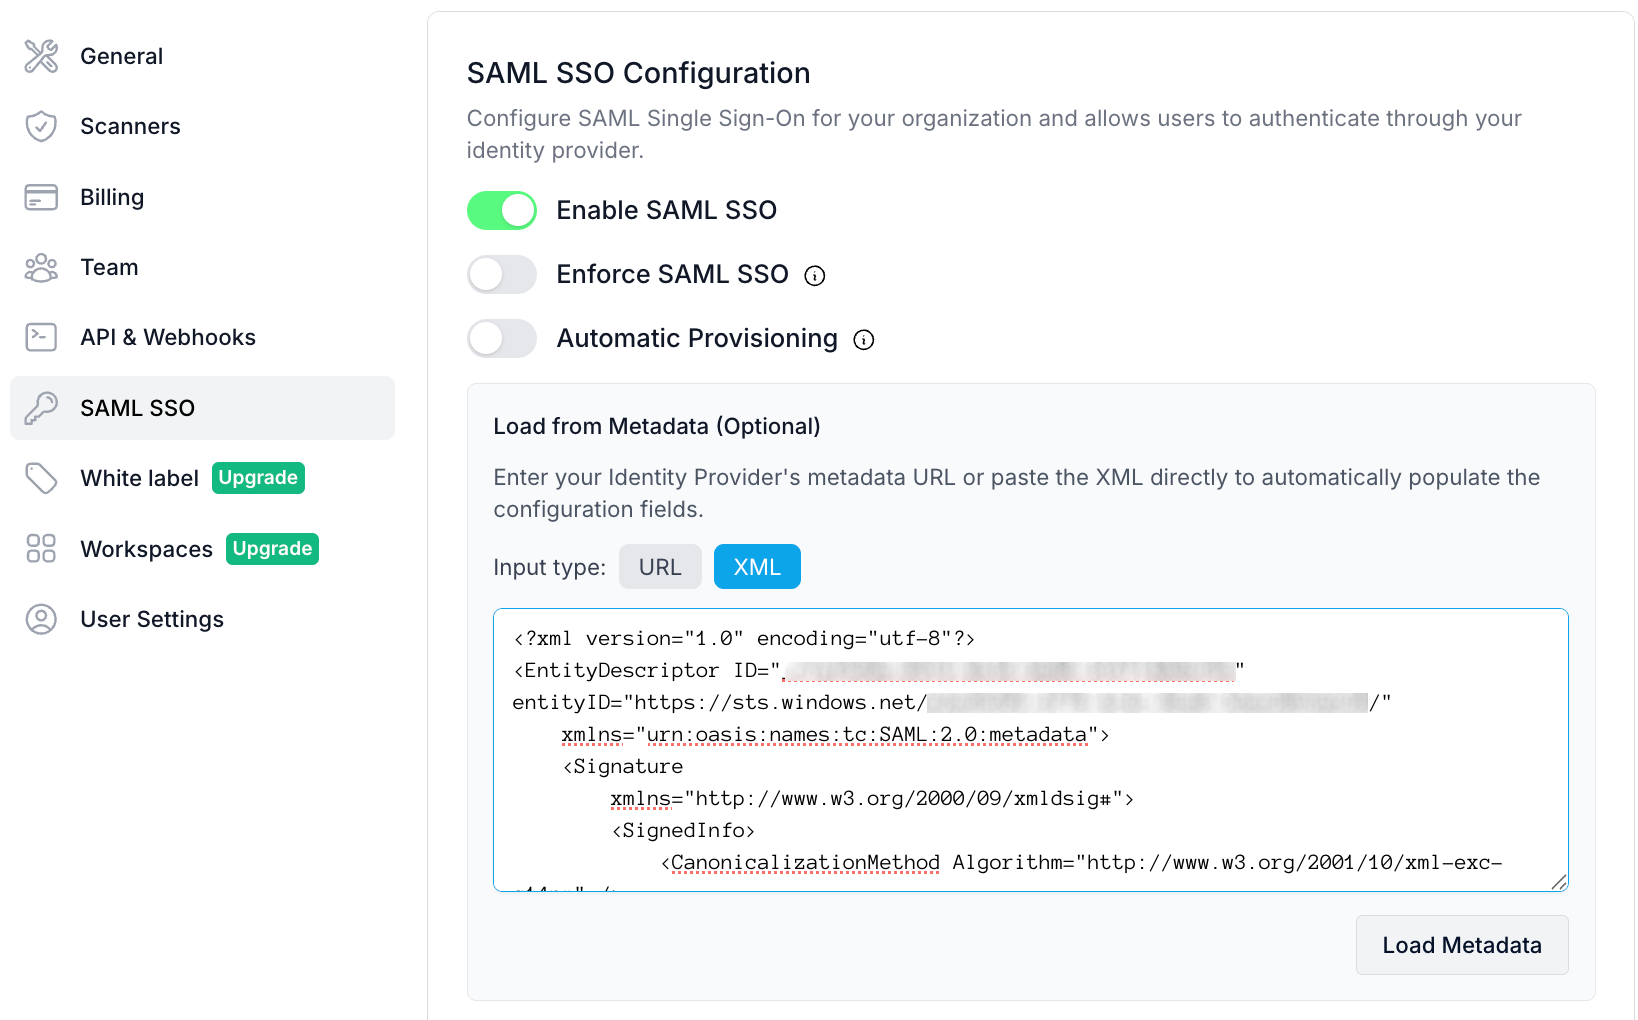
Task: Enable Automatic Provisioning toggle
Action: click(502, 339)
